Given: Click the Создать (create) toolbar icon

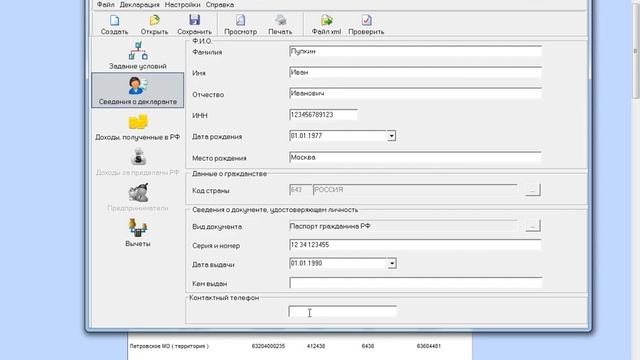Looking at the screenshot, I should click(114, 24).
